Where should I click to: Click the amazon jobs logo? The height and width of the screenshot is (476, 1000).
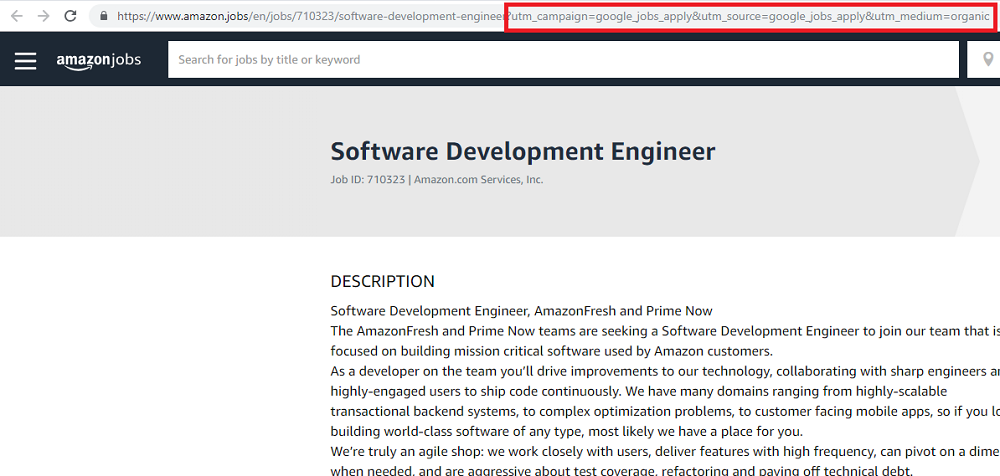pos(99,60)
